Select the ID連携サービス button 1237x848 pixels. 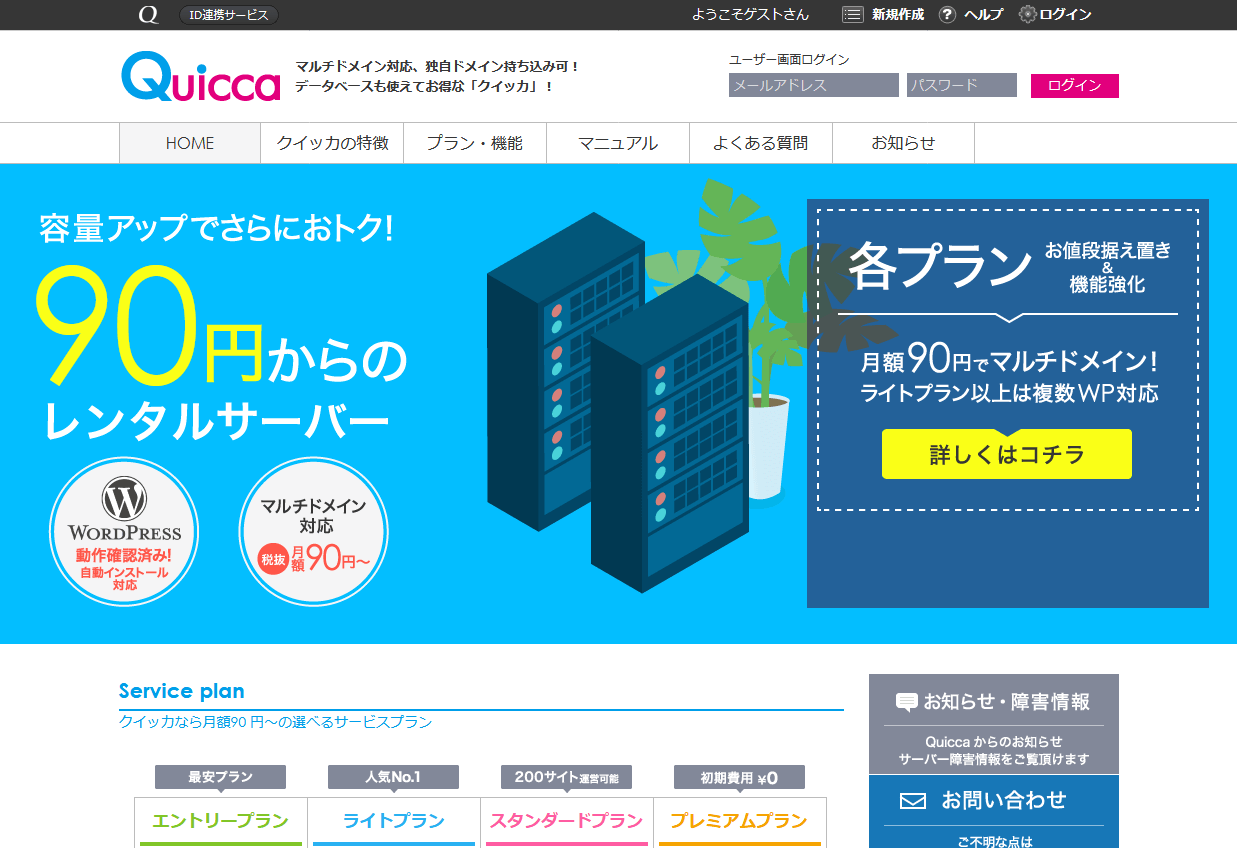point(229,15)
